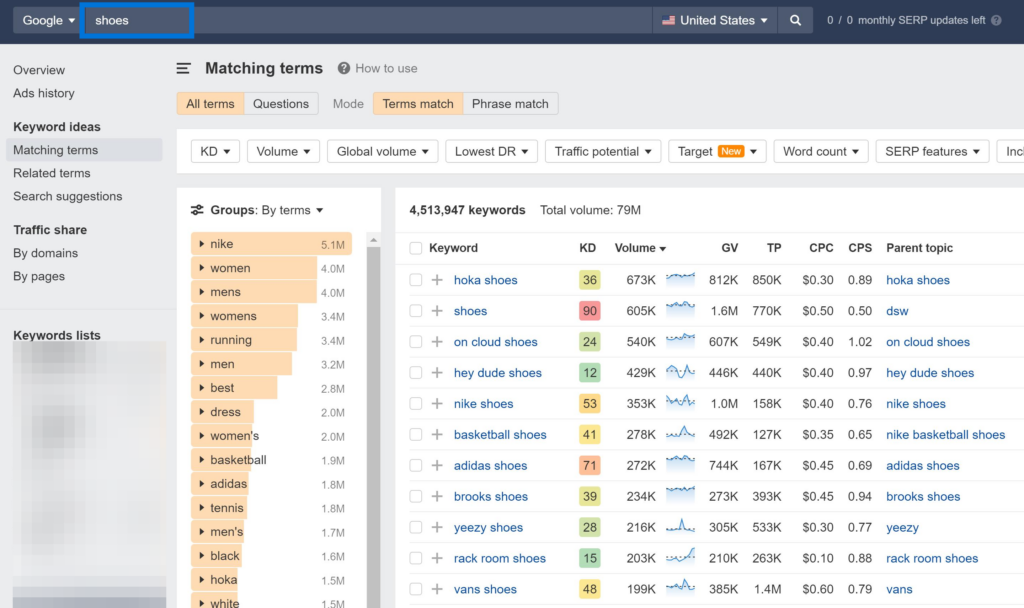The width and height of the screenshot is (1024, 608).
Task: Tick the checkbox beside basketball shoes
Action: [x=417, y=434]
